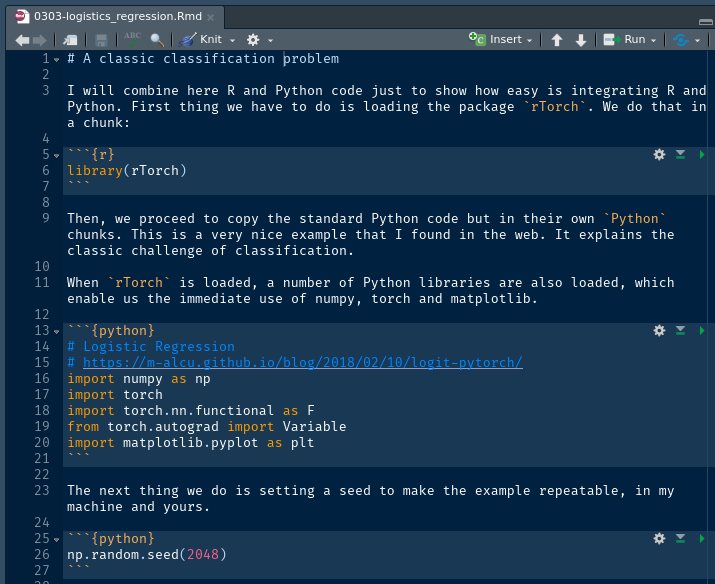Jump to next chunk with down arrow
The width and height of the screenshot is (715, 584).
[581, 39]
